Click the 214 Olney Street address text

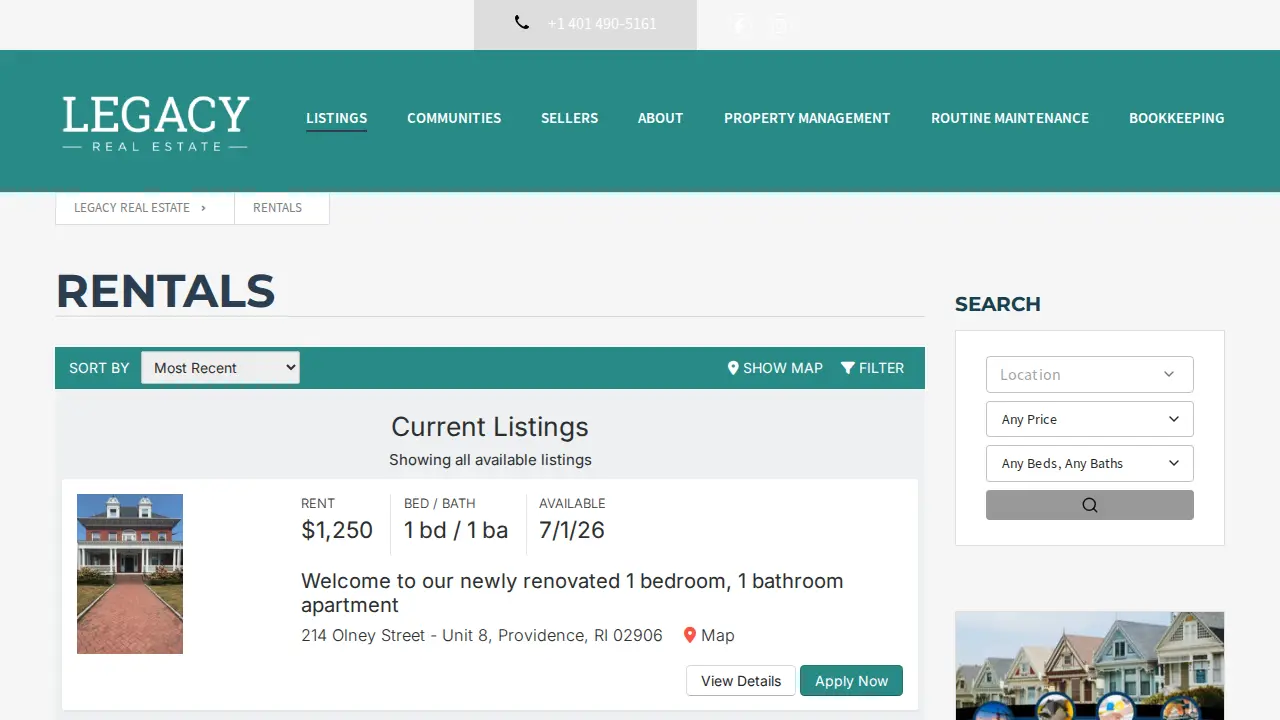pyautogui.click(x=482, y=635)
